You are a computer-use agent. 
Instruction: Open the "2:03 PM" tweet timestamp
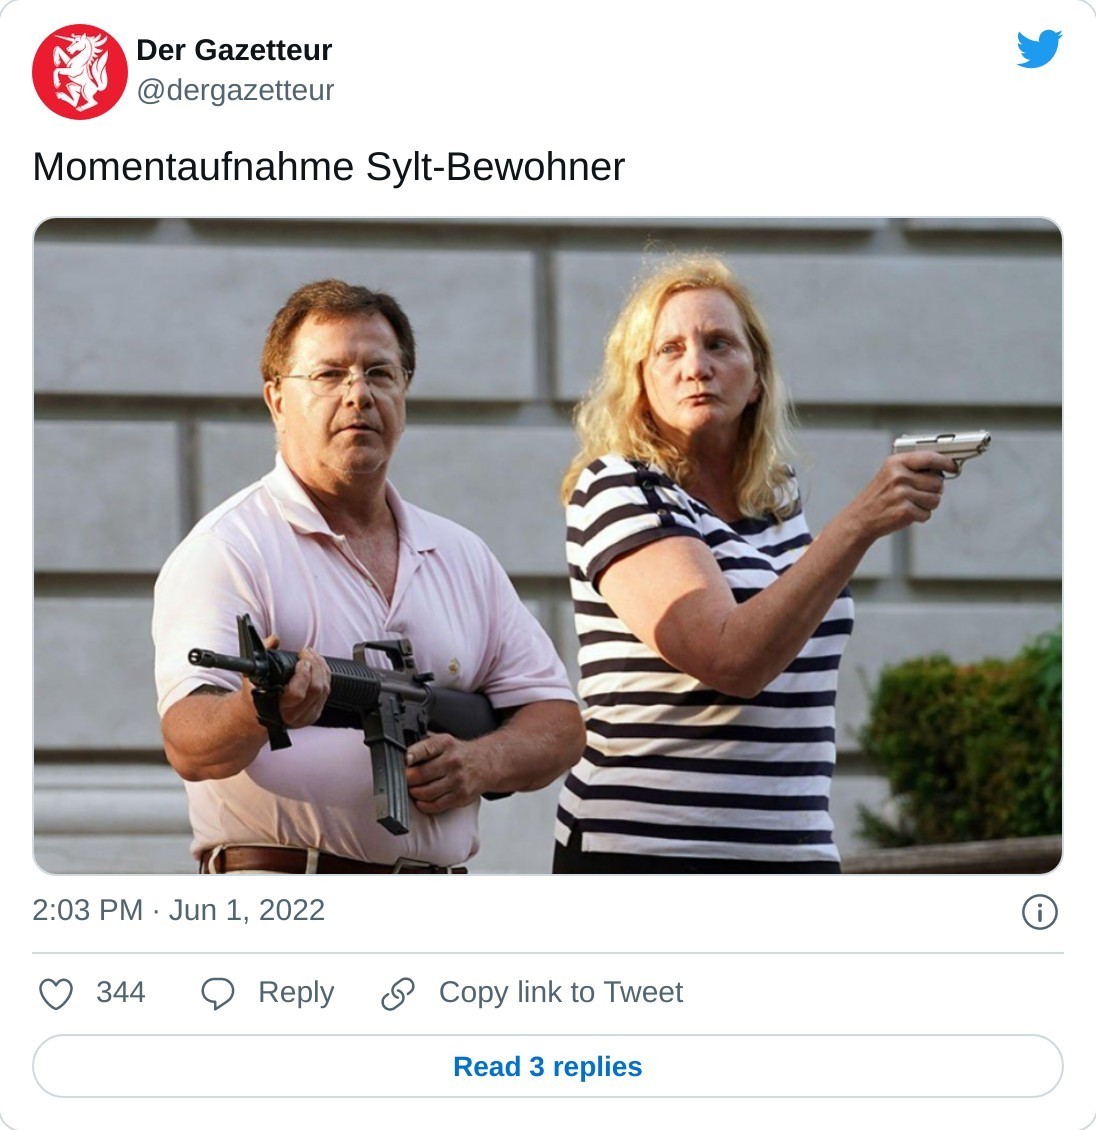point(87,910)
